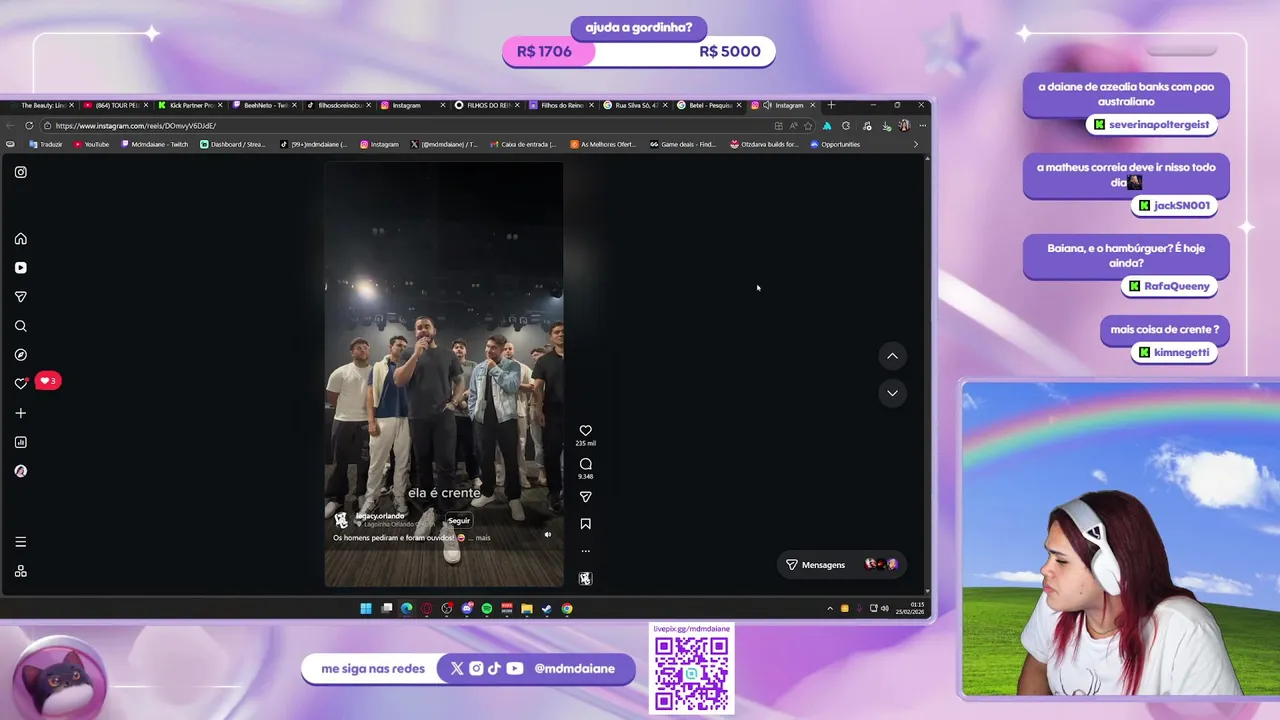The image size is (1280, 720).
Task: Open 'Opportunities' bookmark
Action: tap(835, 144)
